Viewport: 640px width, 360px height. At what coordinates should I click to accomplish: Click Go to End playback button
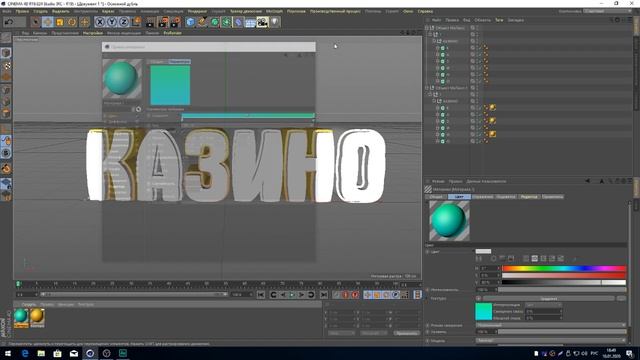[x=324, y=295]
